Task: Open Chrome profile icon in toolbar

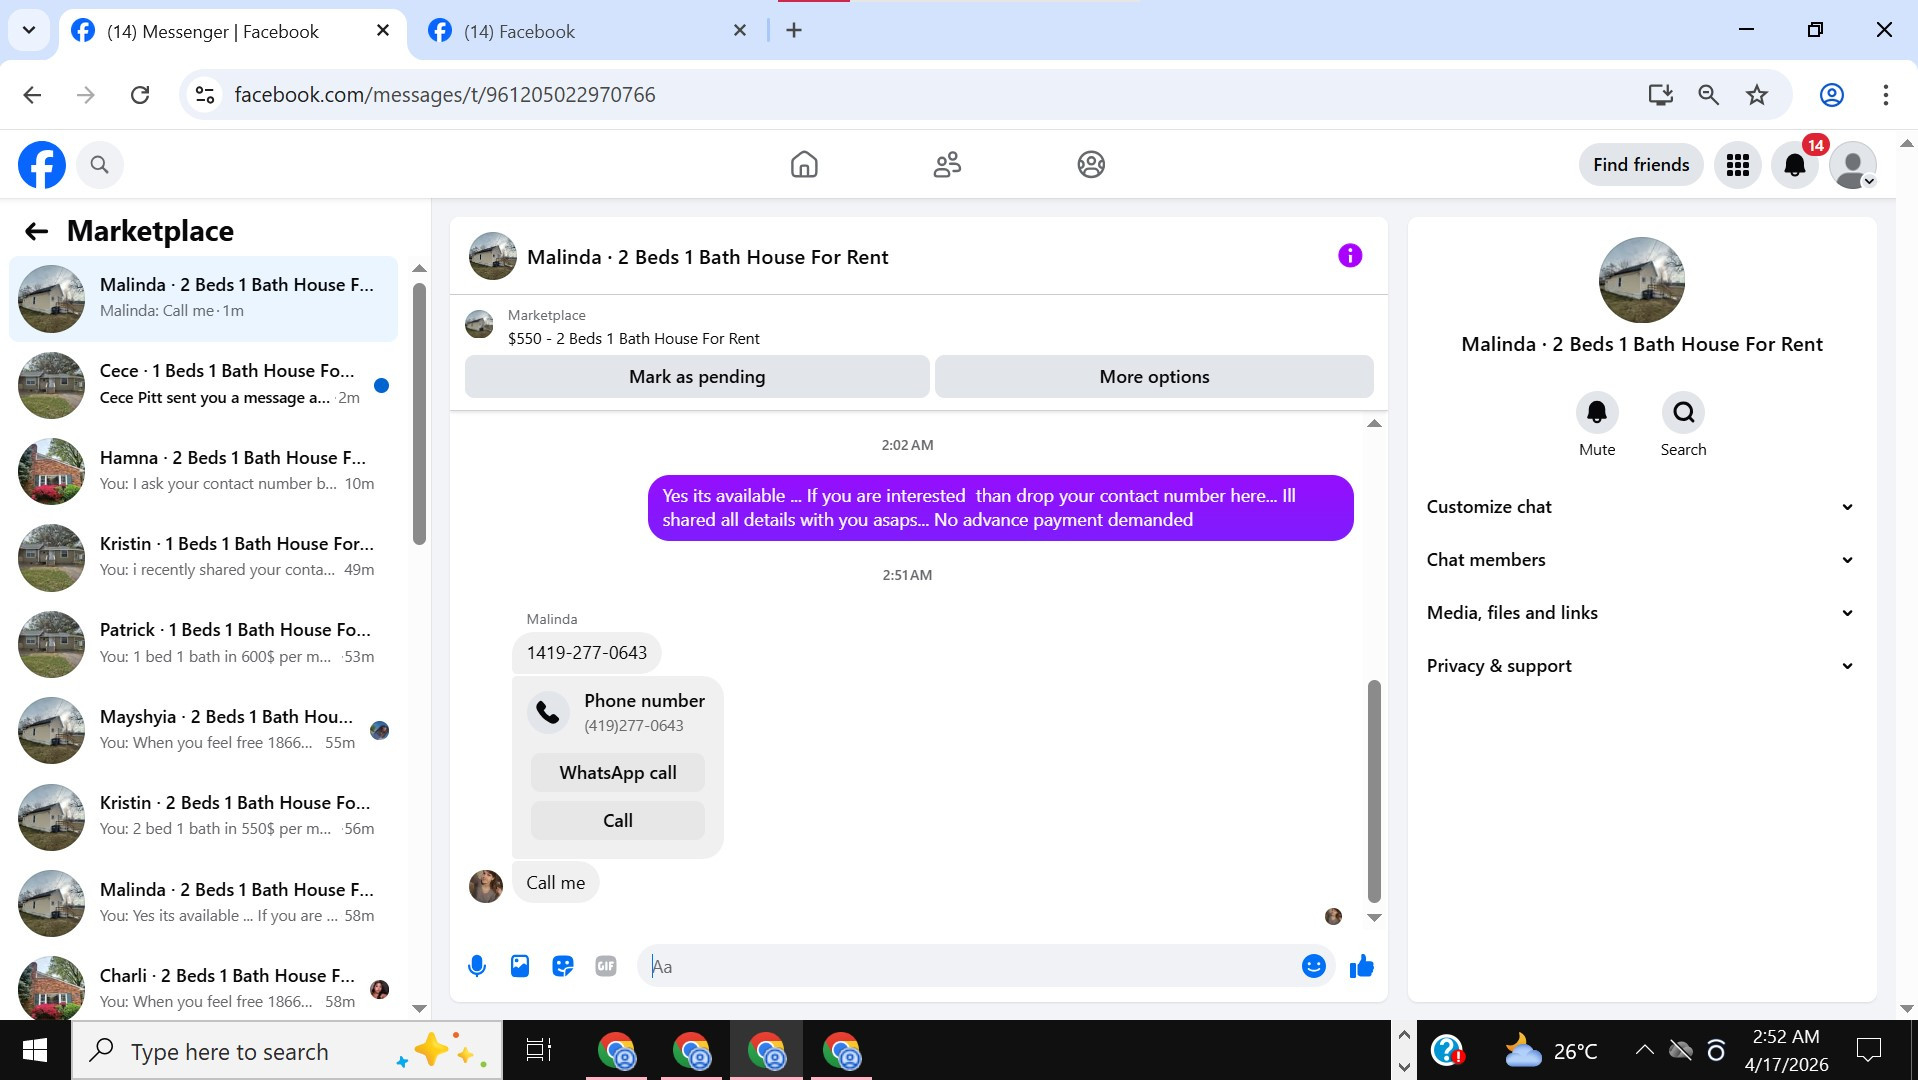Action: tap(1831, 95)
